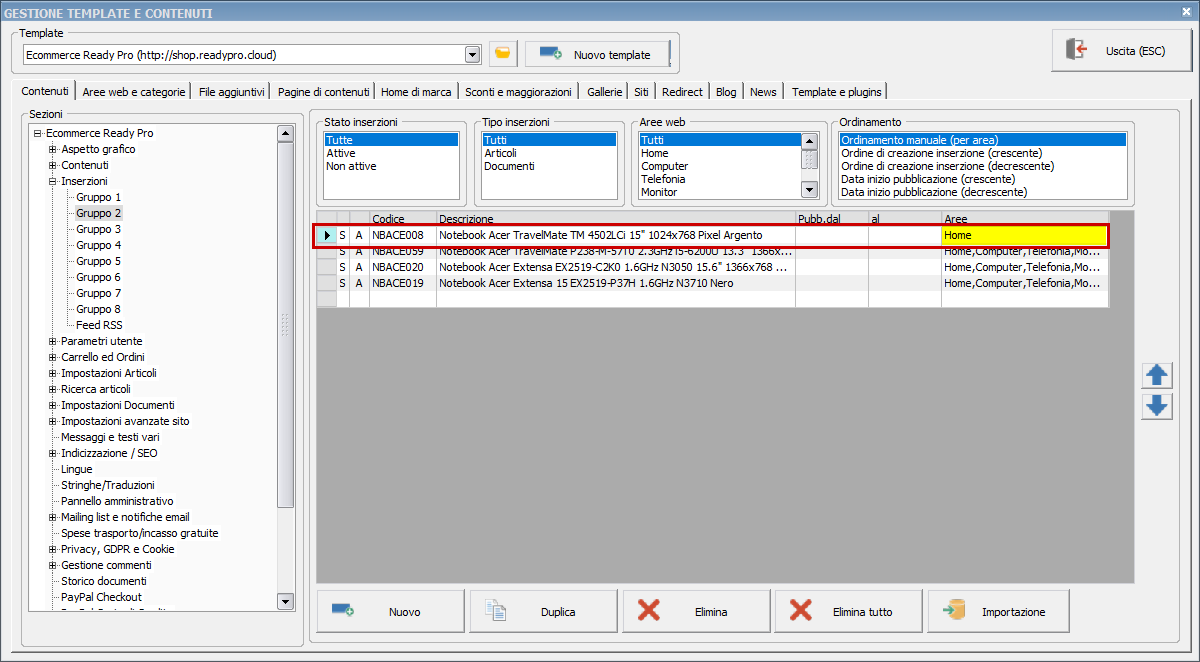Open the Redirect tab
1200x662 pixels.
click(682, 91)
